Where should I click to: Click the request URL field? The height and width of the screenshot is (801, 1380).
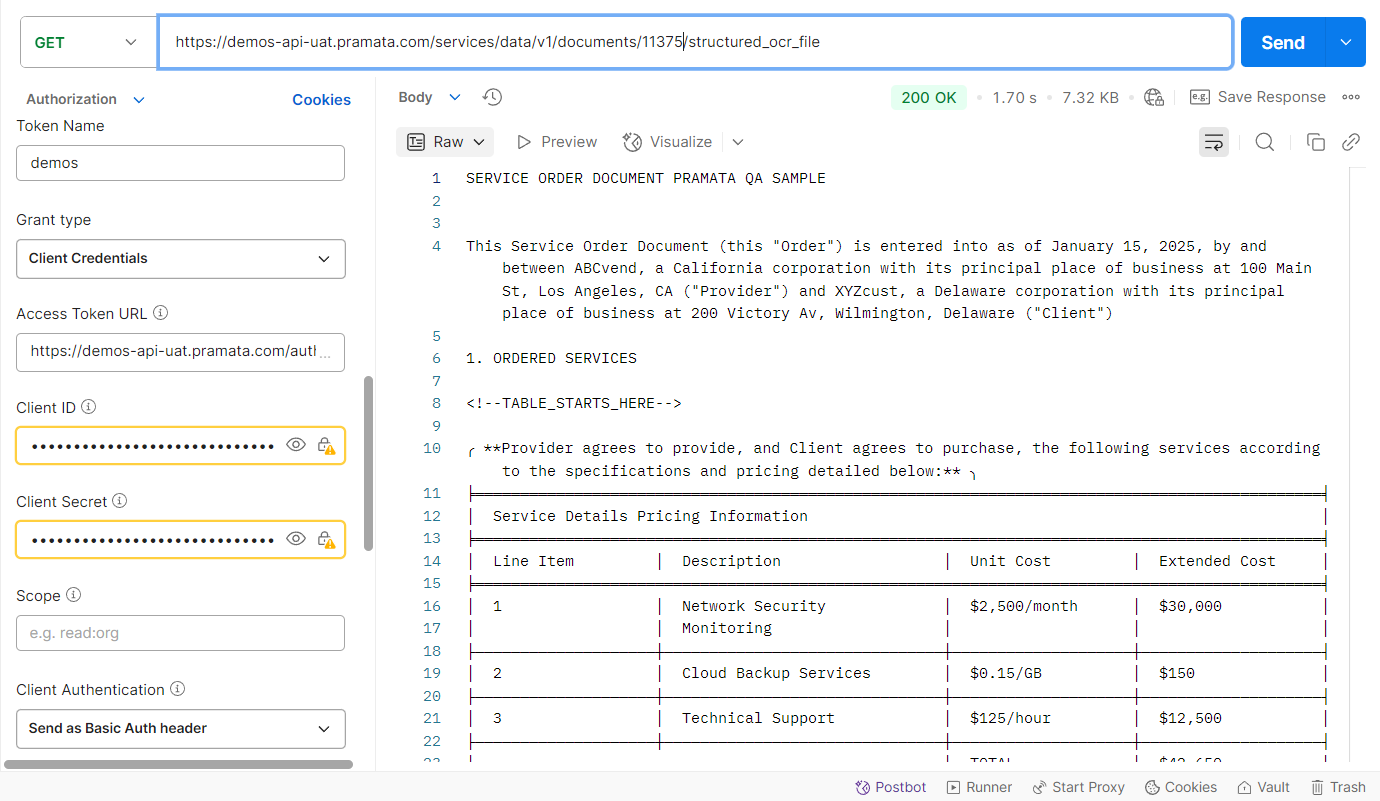[695, 42]
